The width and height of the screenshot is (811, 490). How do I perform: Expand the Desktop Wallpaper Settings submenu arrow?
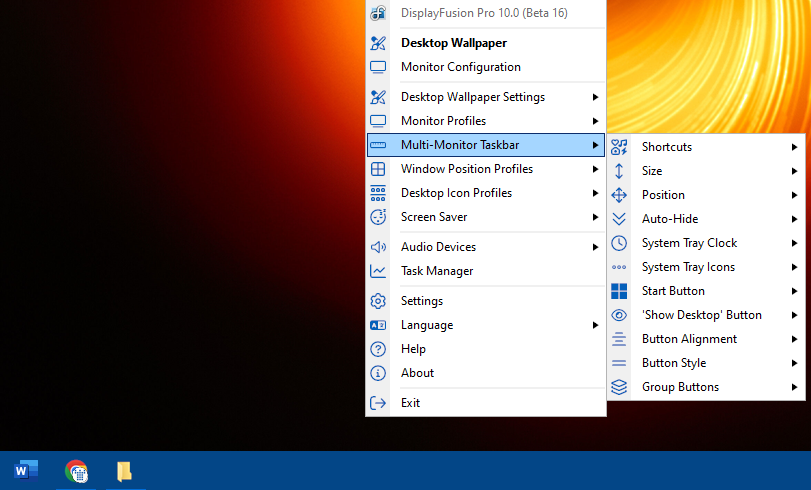point(595,97)
